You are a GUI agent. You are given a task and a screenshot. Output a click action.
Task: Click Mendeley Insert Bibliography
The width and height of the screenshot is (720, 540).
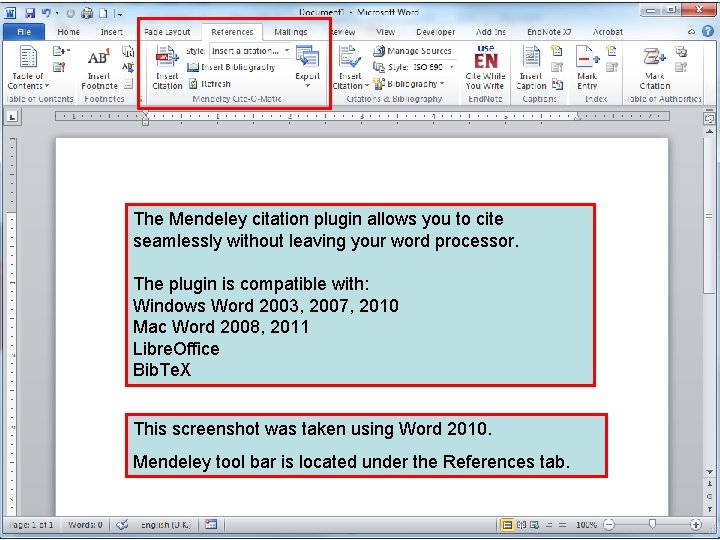(231, 68)
